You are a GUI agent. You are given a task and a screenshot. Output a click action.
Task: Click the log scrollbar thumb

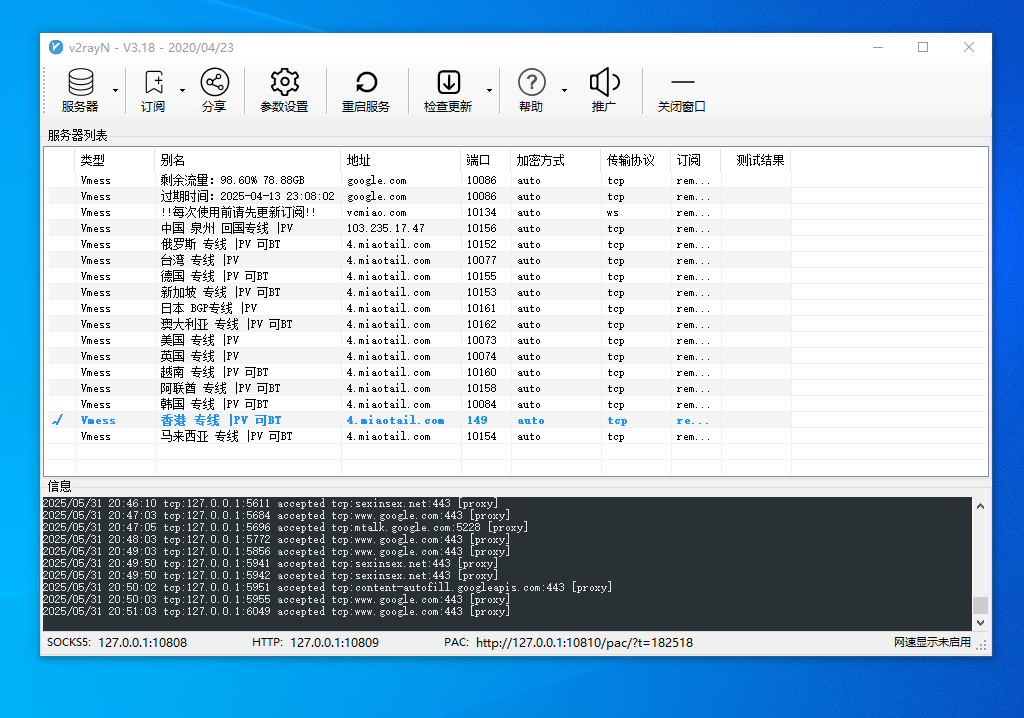tap(980, 605)
